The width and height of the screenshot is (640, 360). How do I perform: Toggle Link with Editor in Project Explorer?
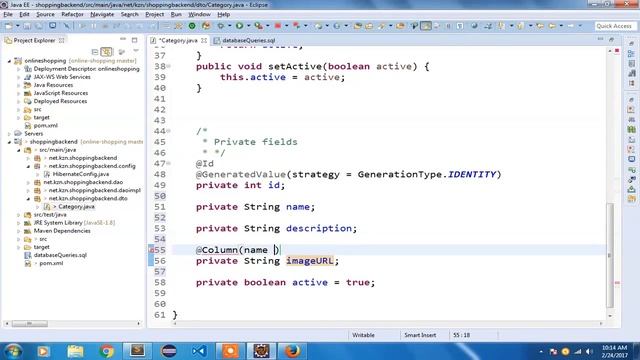(106, 52)
